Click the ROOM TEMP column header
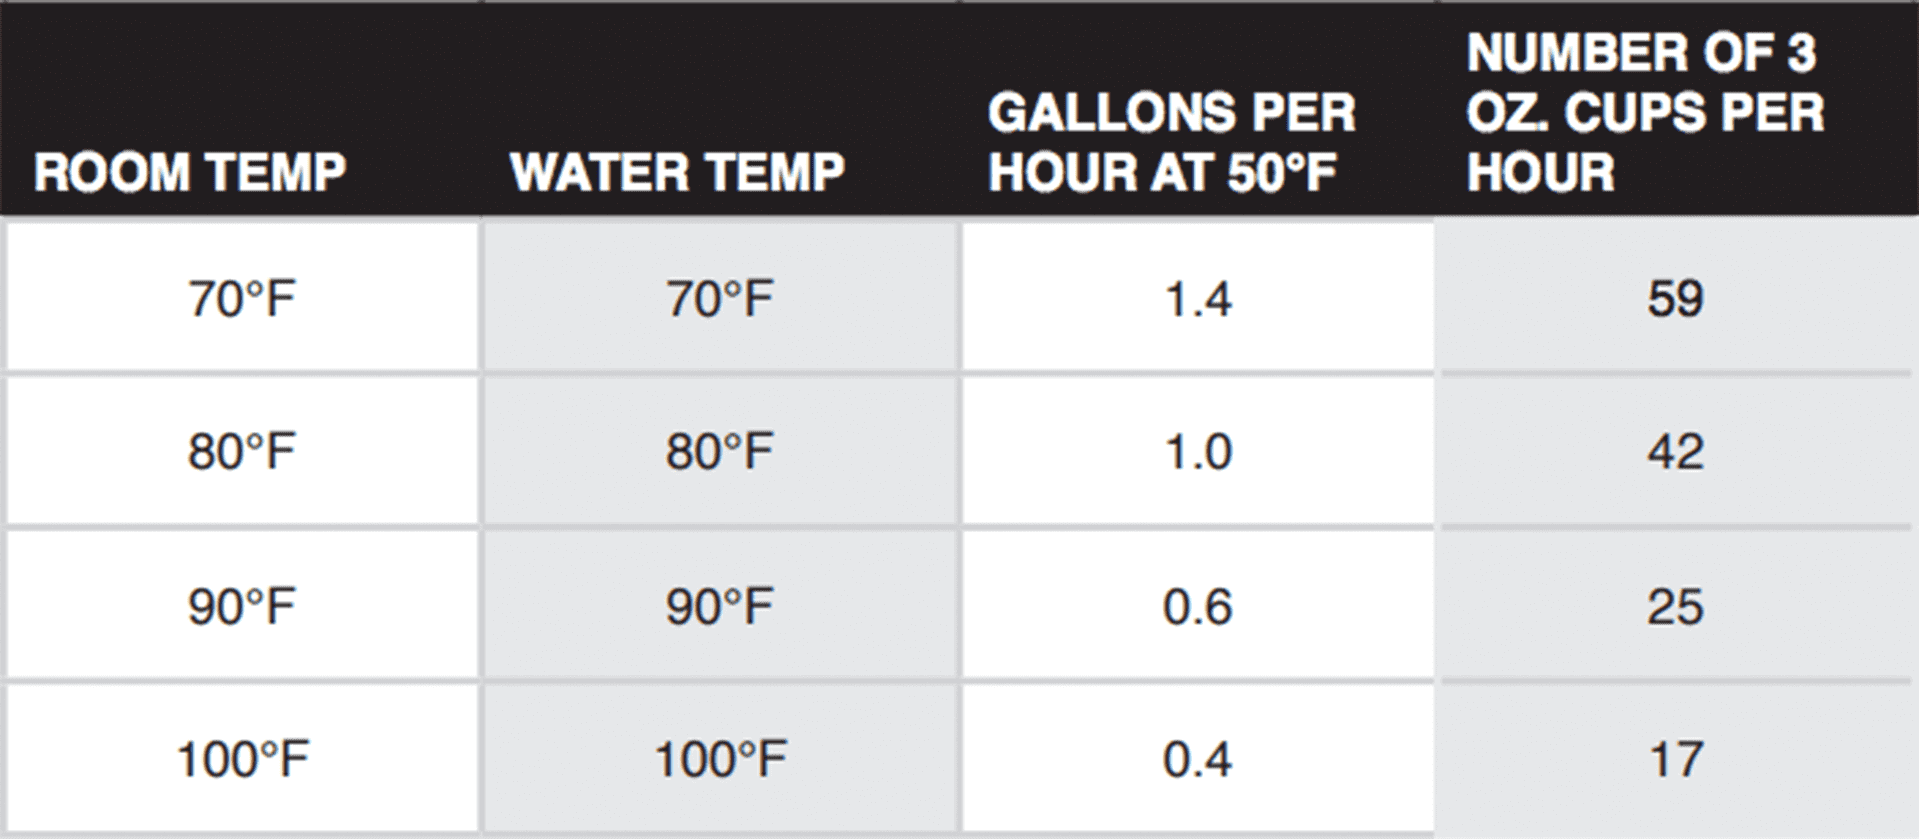 190,172
